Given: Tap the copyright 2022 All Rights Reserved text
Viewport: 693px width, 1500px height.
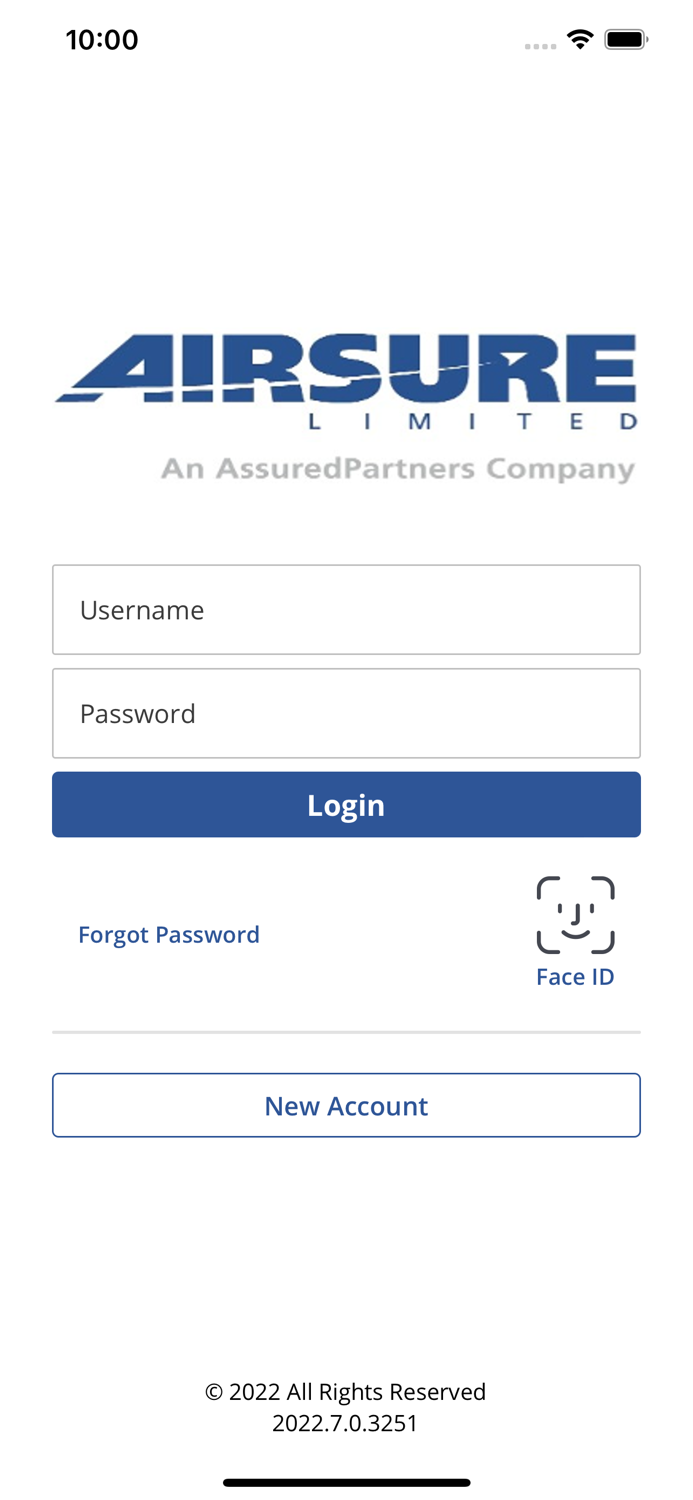Looking at the screenshot, I should 345,1391.
